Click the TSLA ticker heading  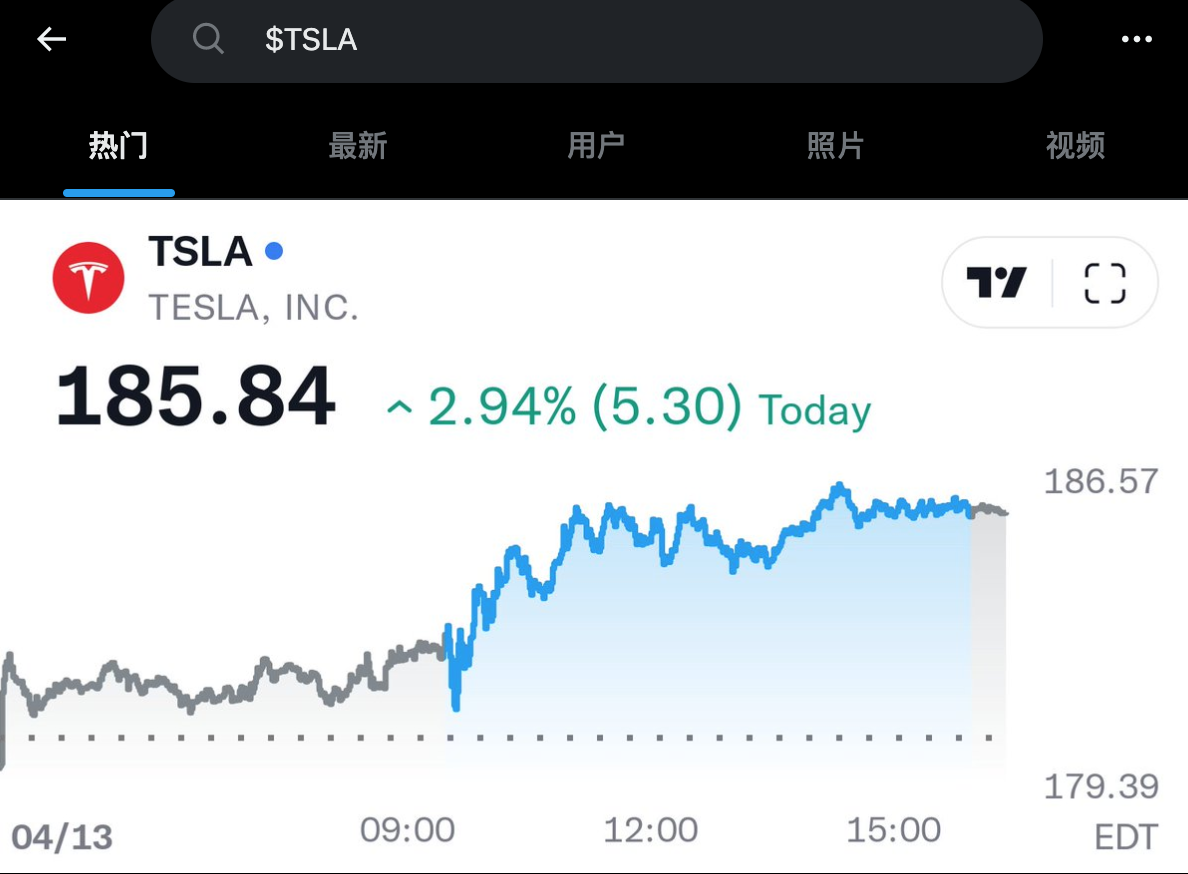coord(200,253)
